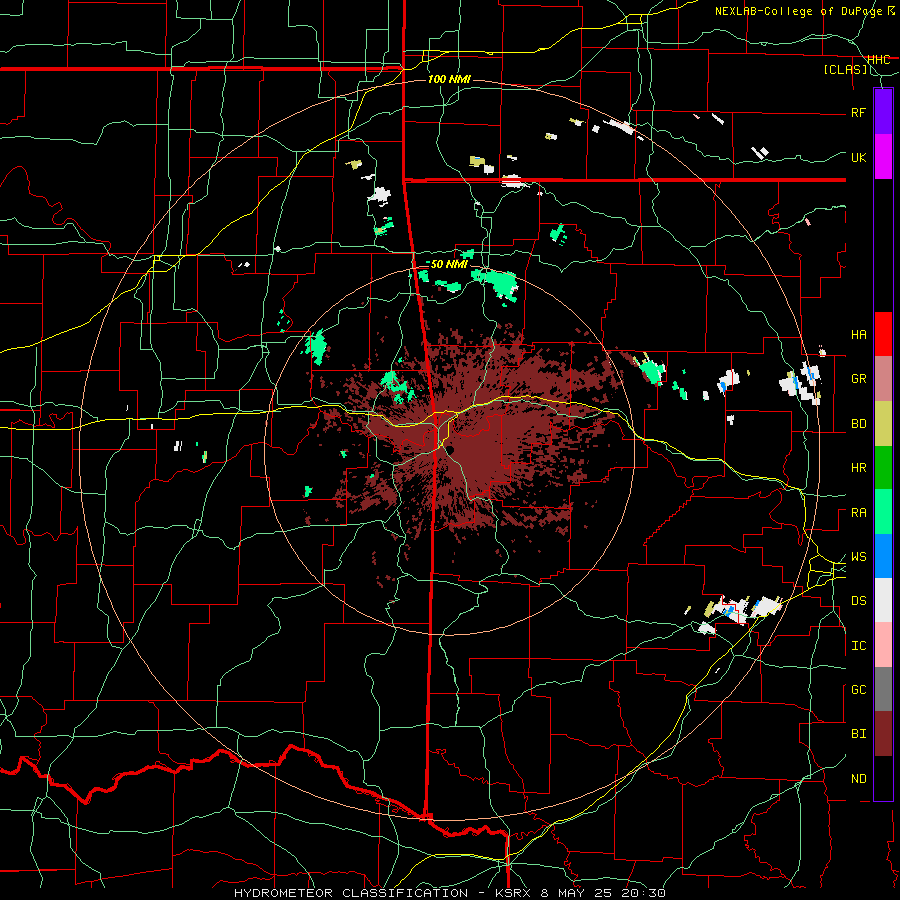Click the black radar site marker dot
This screenshot has width=900, height=900.
[451, 451]
